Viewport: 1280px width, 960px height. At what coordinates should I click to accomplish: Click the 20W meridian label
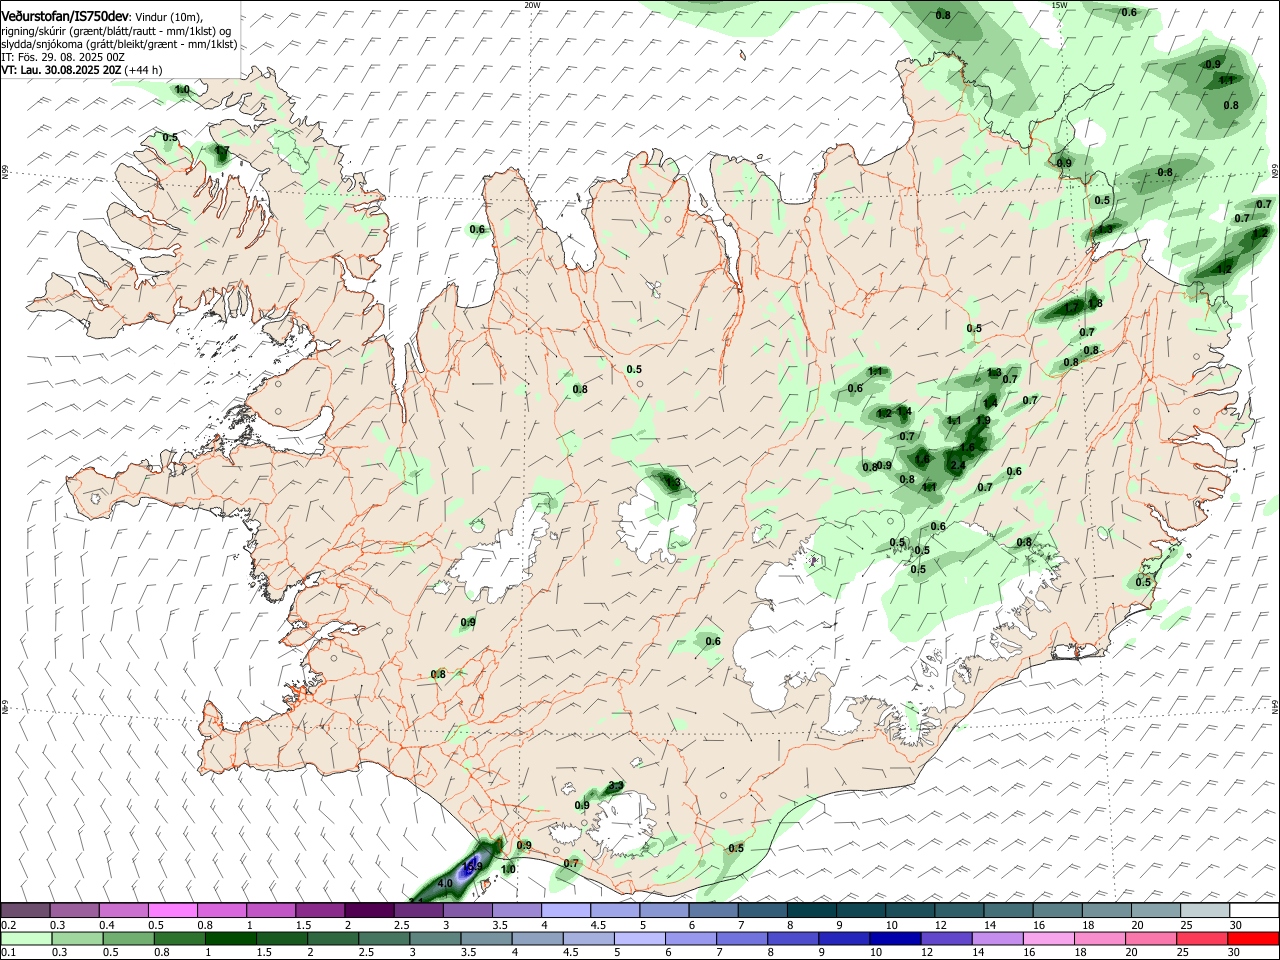[x=532, y=5]
